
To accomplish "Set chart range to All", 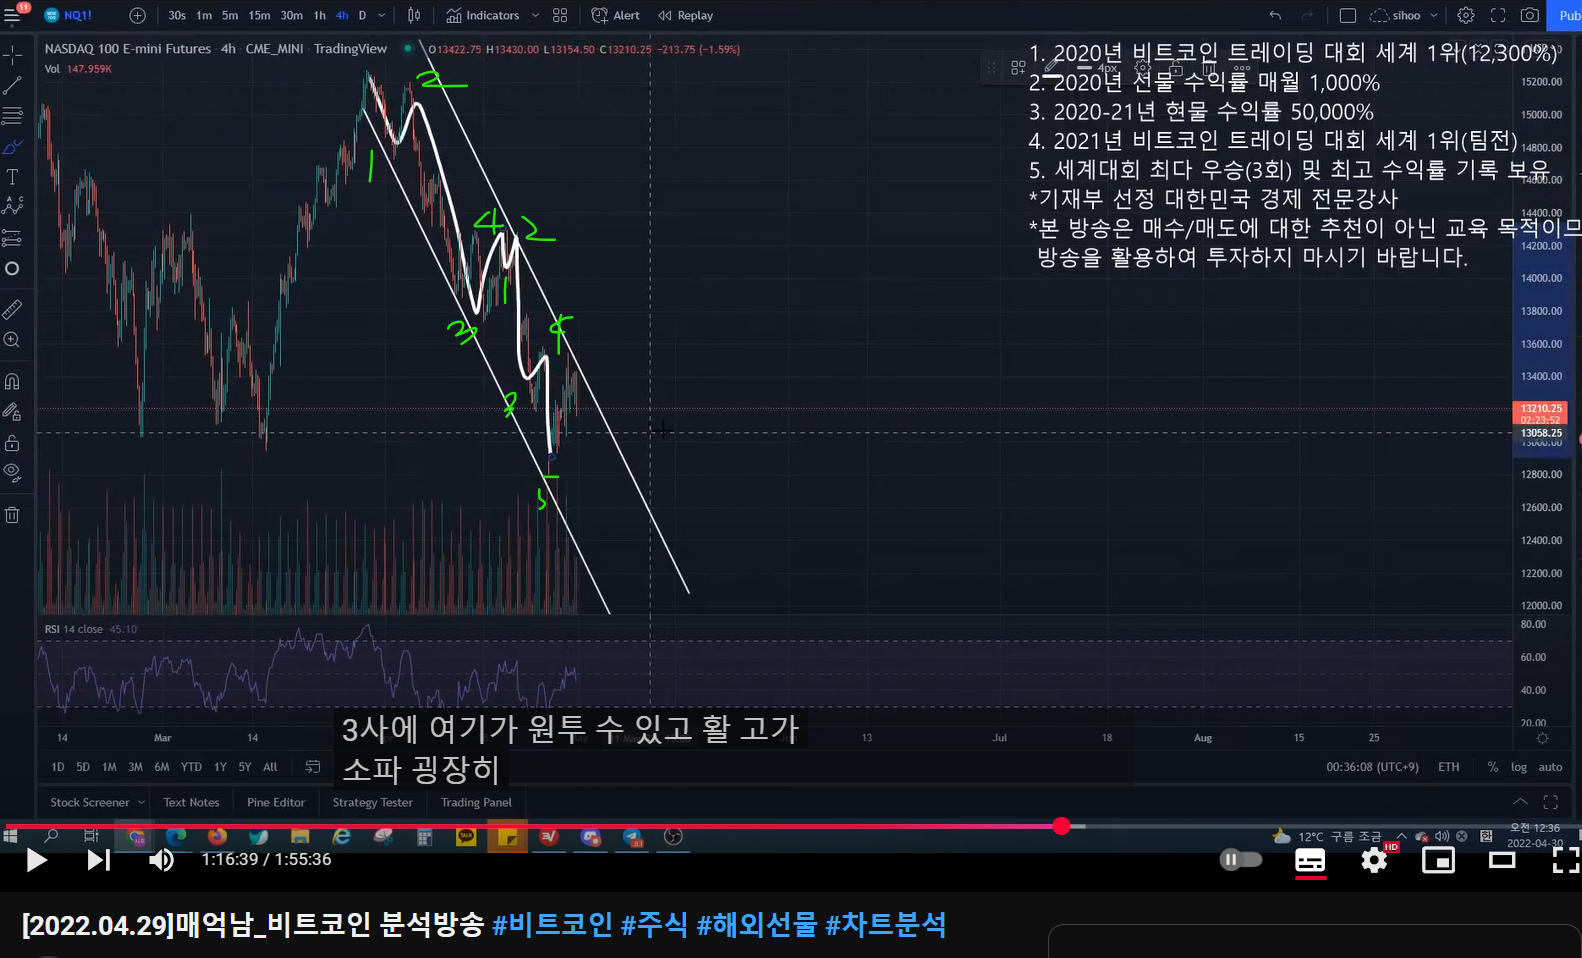I will coord(270,767).
